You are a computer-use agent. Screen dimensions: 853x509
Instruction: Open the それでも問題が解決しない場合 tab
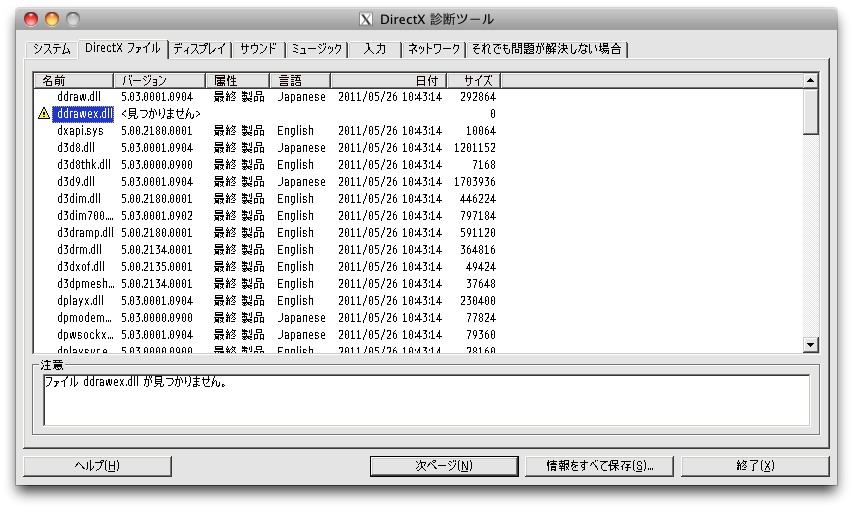pos(546,49)
